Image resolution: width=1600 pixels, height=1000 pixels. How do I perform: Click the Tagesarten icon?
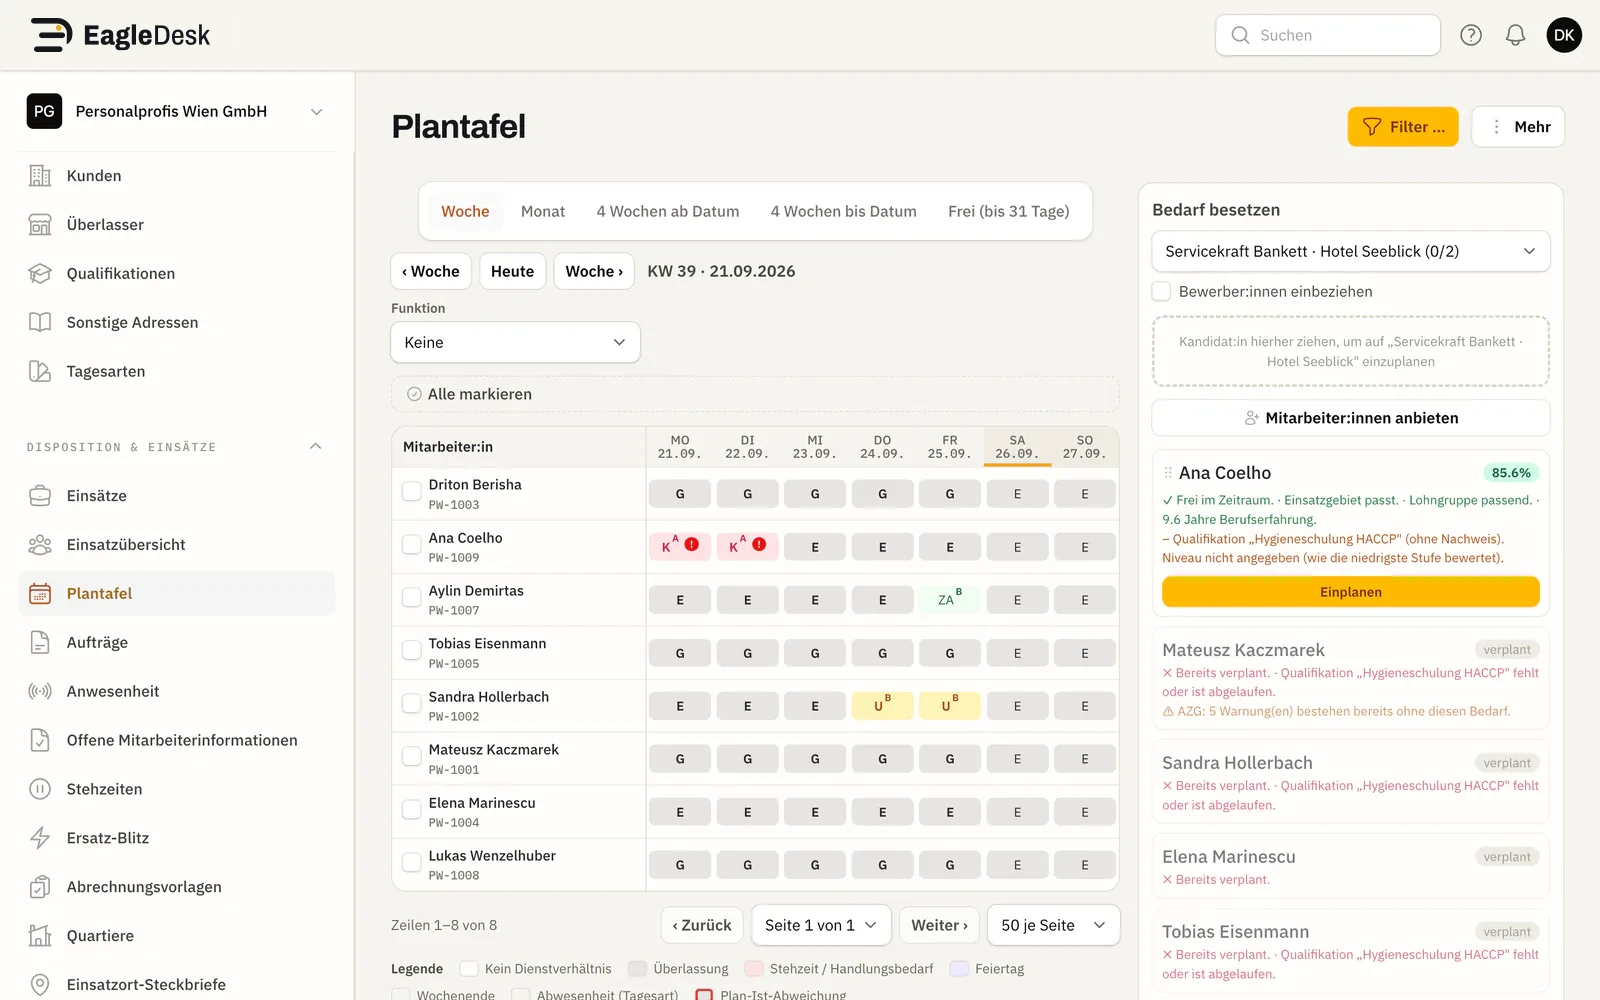[x=40, y=371]
